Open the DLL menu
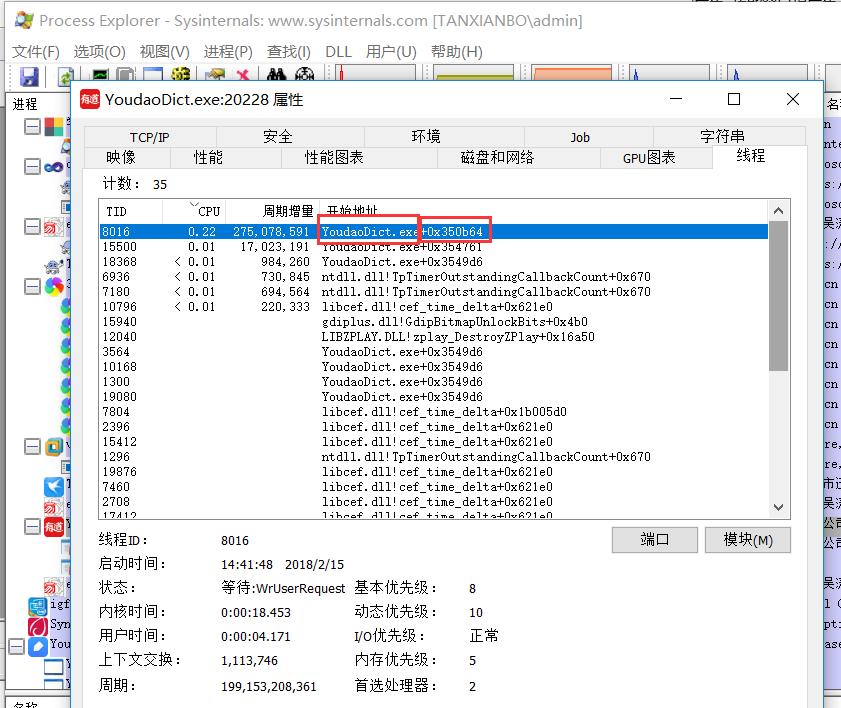The width and height of the screenshot is (841, 708). click(x=338, y=52)
